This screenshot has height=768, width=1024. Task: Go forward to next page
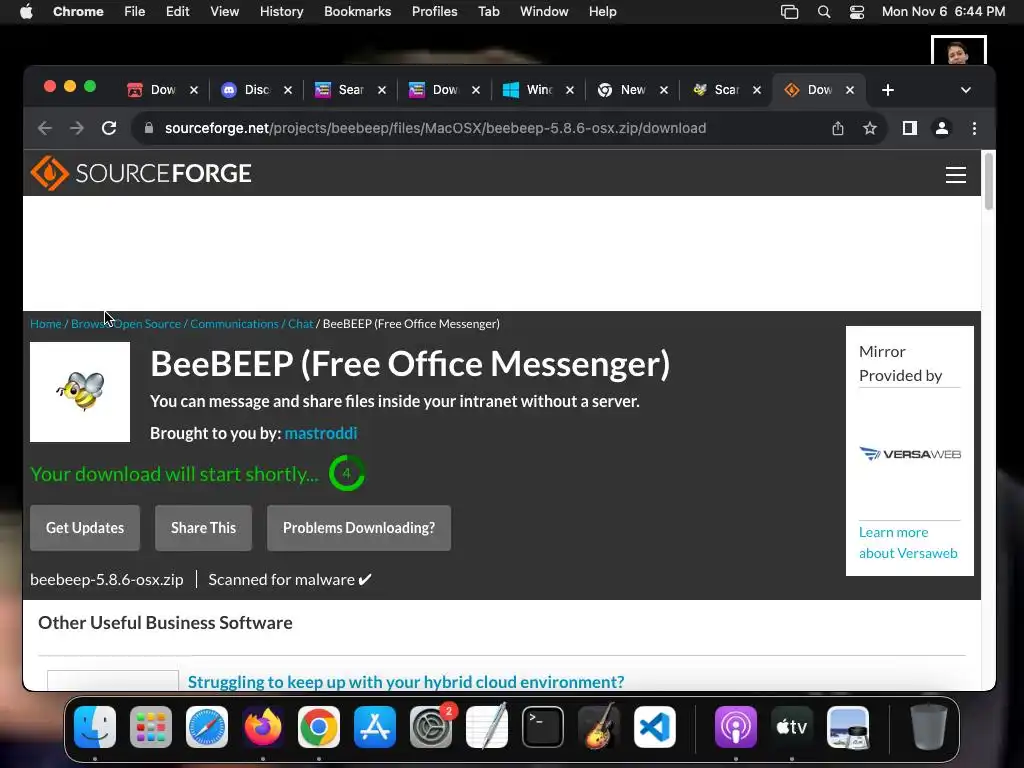(x=76, y=128)
